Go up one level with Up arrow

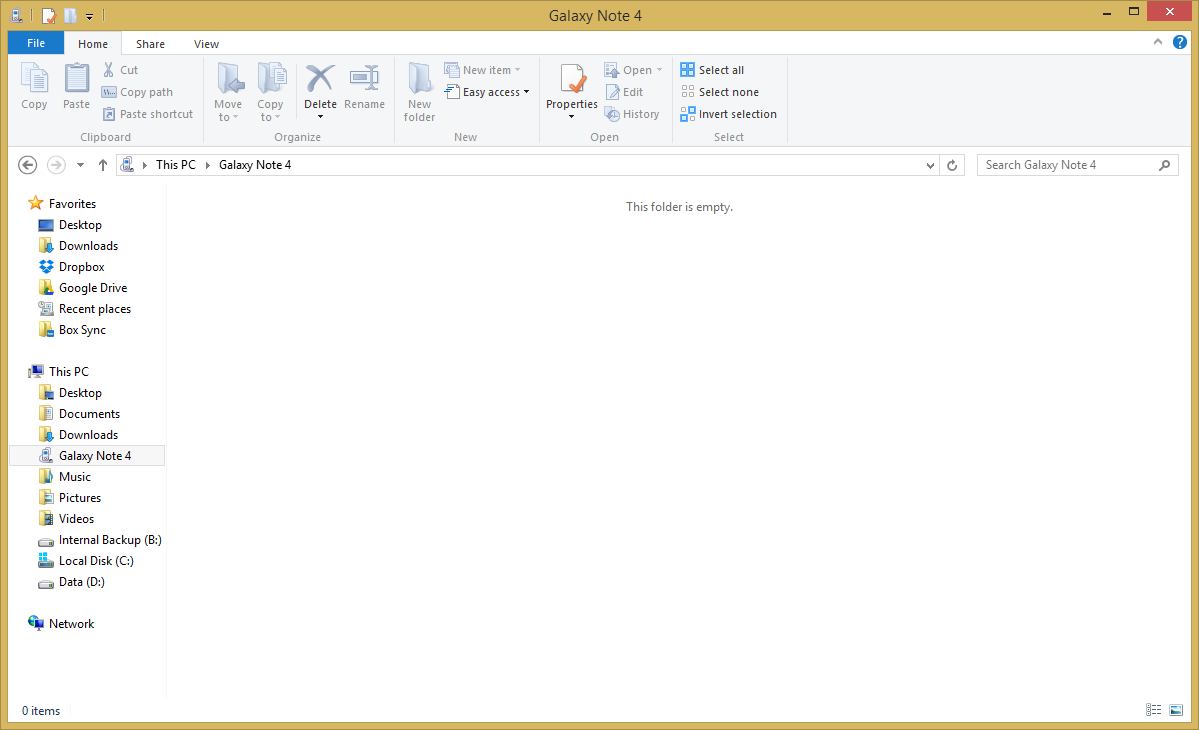click(102, 165)
